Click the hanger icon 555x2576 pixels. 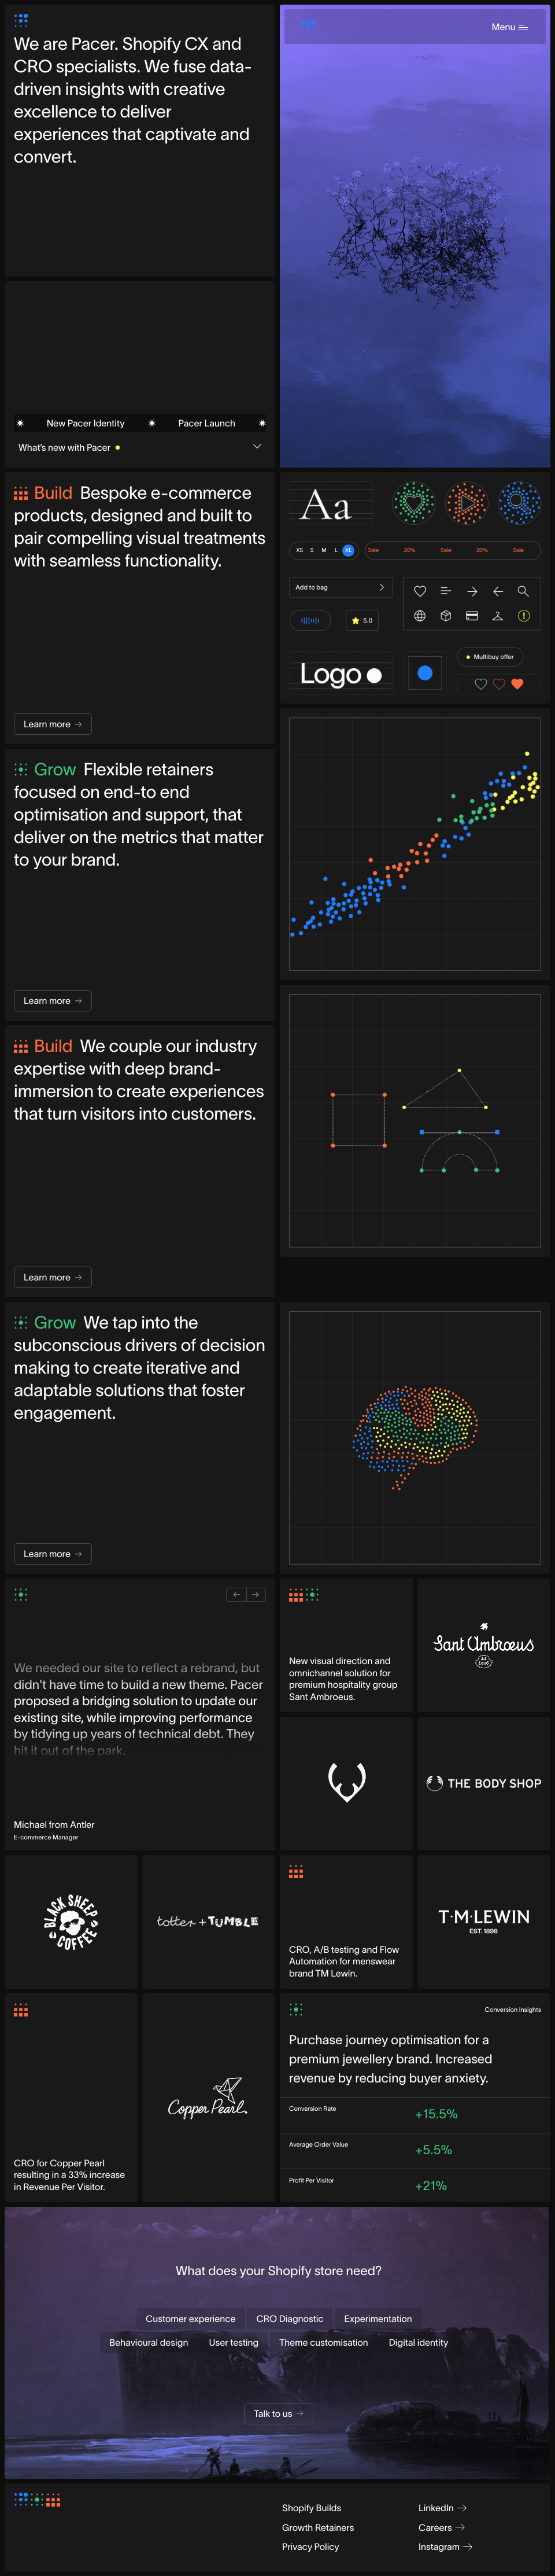(x=497, y=616)
